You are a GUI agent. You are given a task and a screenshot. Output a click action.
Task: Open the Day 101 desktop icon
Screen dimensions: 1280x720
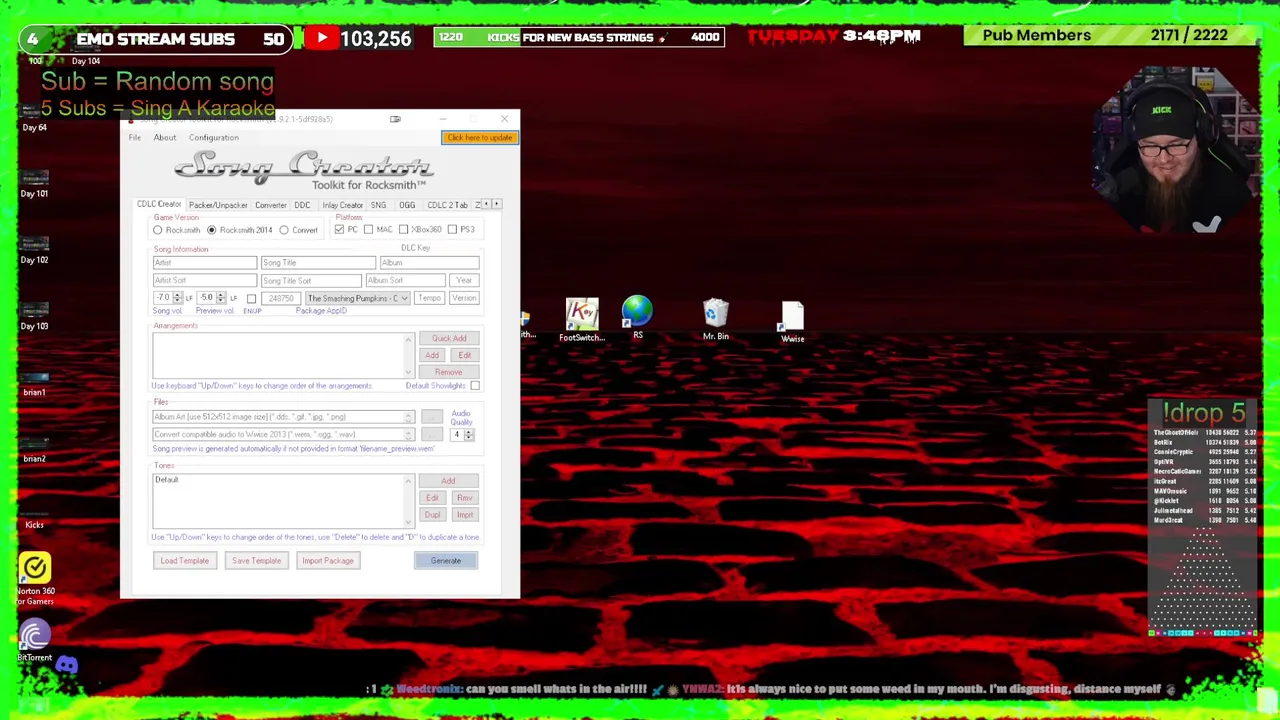[35, 182]
